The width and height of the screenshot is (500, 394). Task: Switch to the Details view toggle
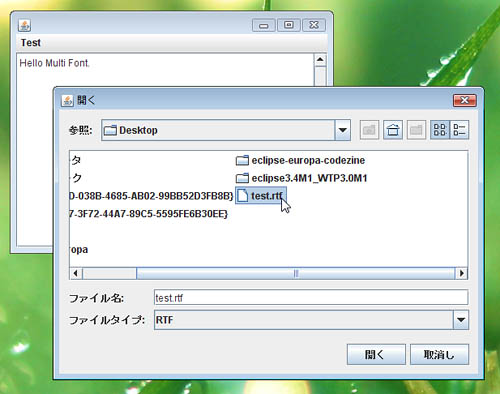[459, 130]
